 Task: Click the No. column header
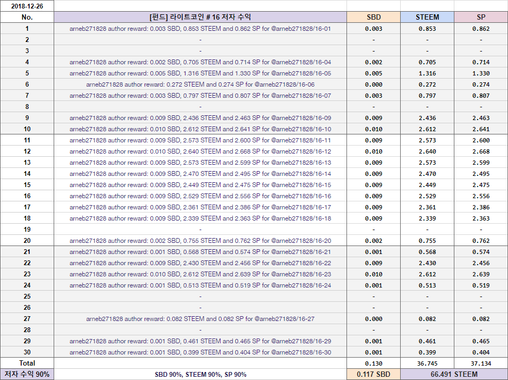pyautogui.click(x=27, y=17)
